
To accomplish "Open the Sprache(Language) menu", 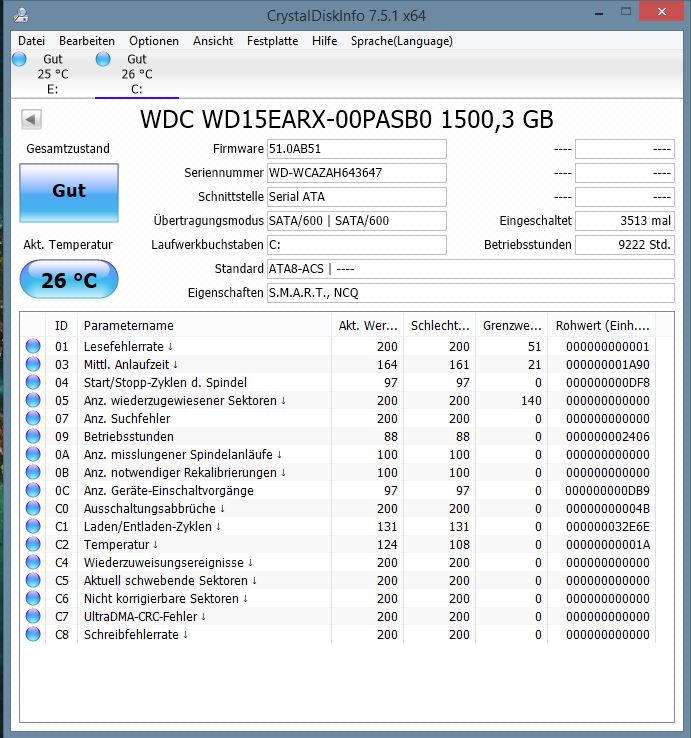I will [x=402, y=41].
